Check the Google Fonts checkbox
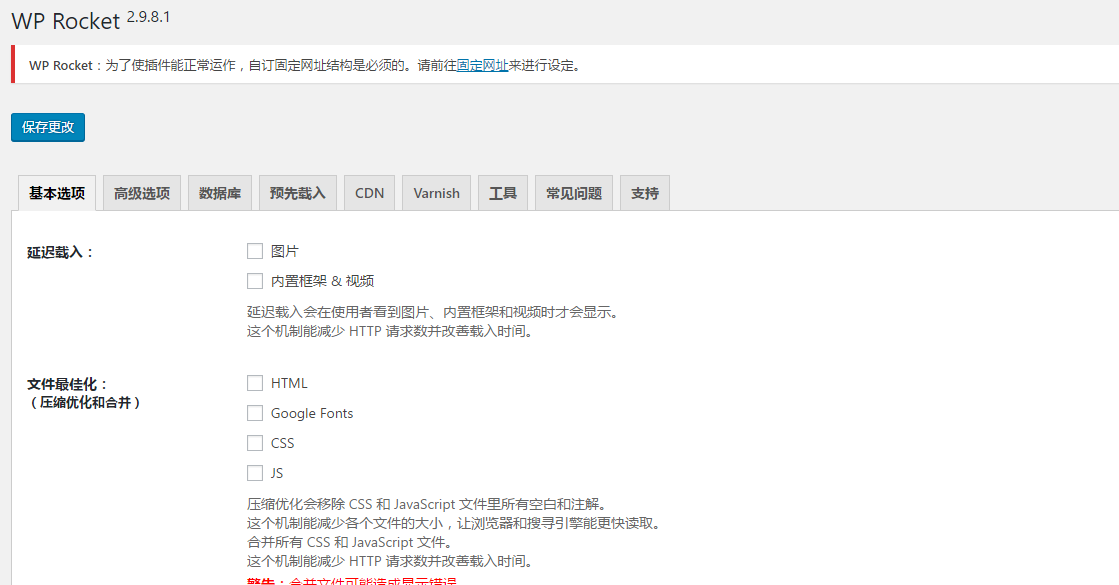 [255, 413]
